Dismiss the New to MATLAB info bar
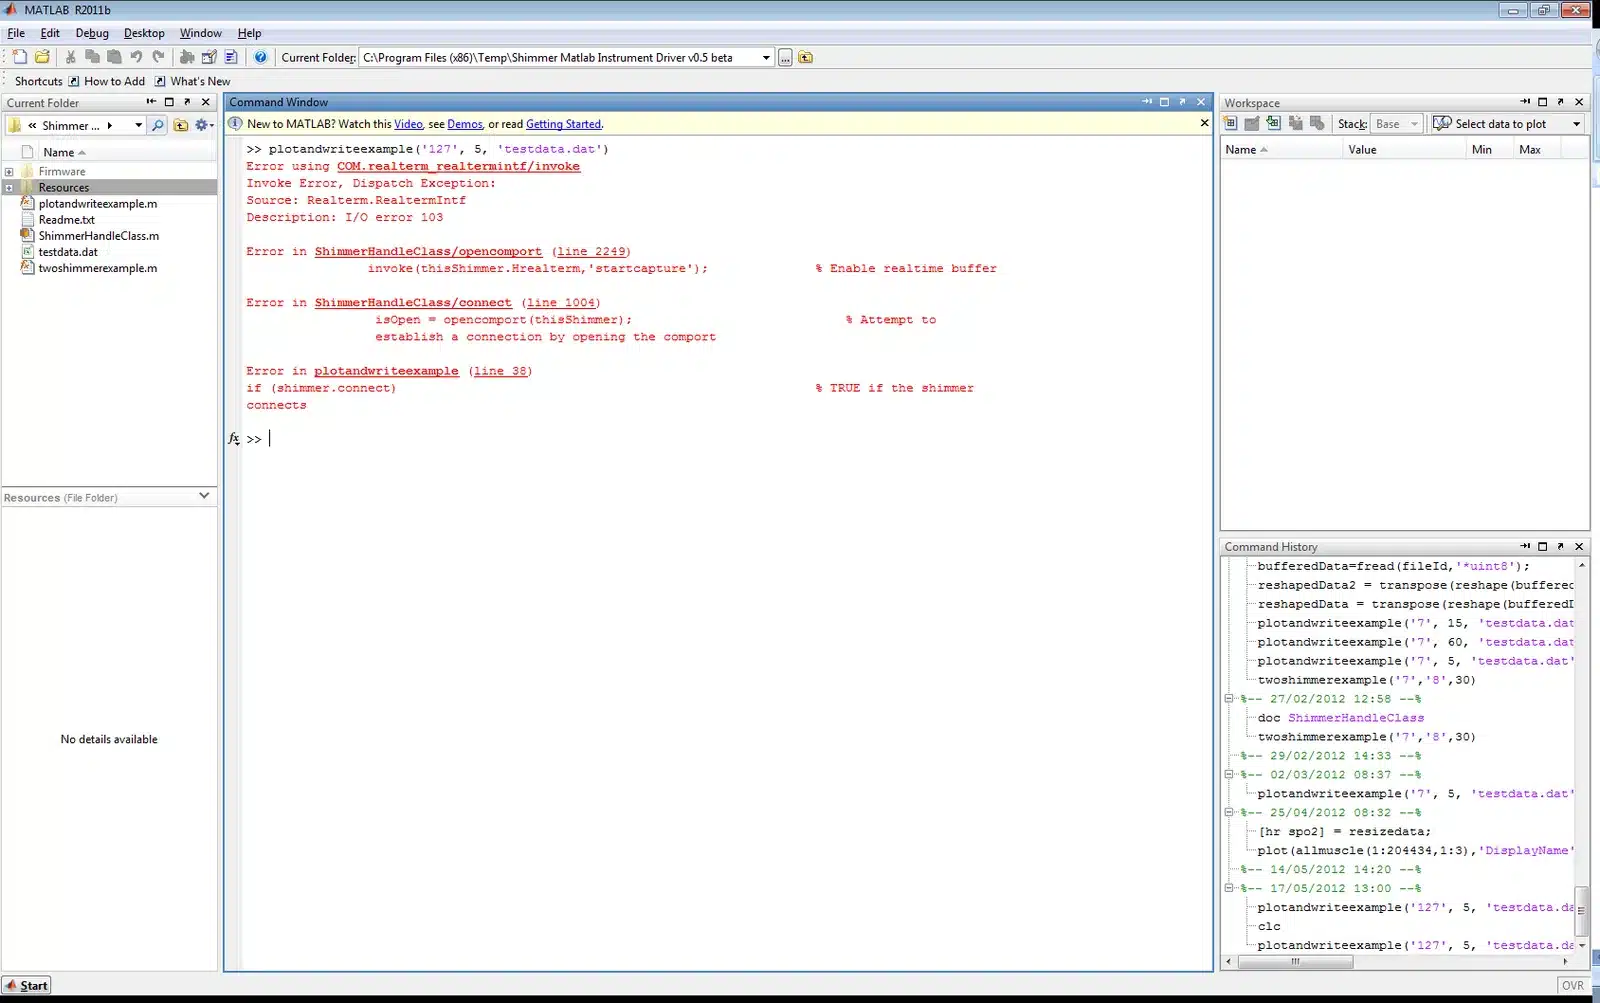The height and width of the screenshot is (1003, 1600). tap(1204, 123)
